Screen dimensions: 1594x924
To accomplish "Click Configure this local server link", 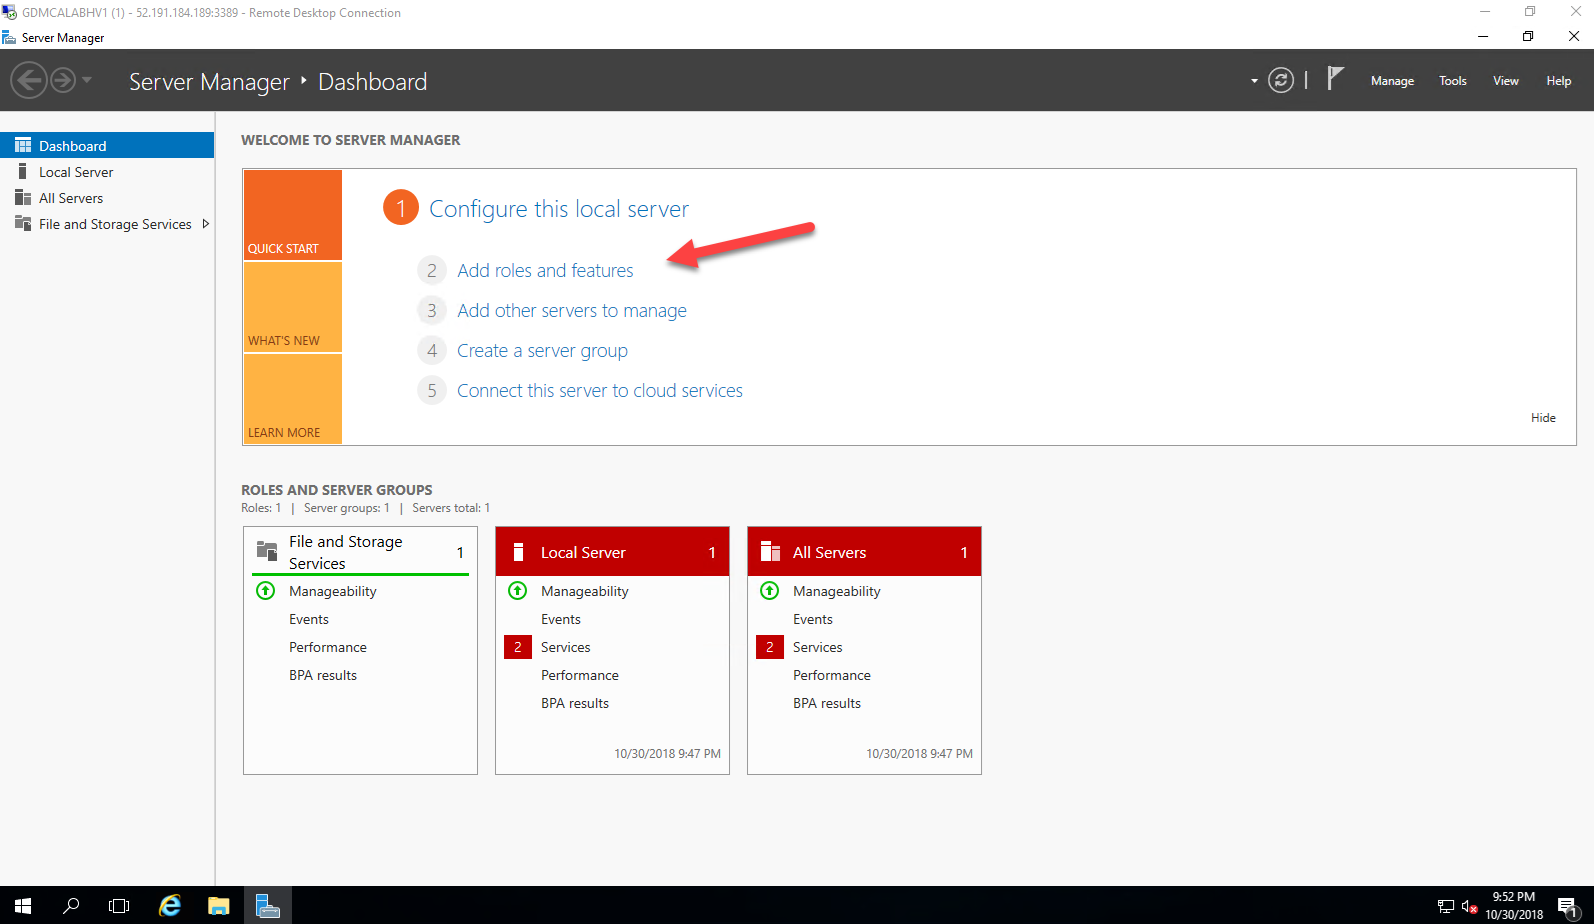I will coord(559,208).
